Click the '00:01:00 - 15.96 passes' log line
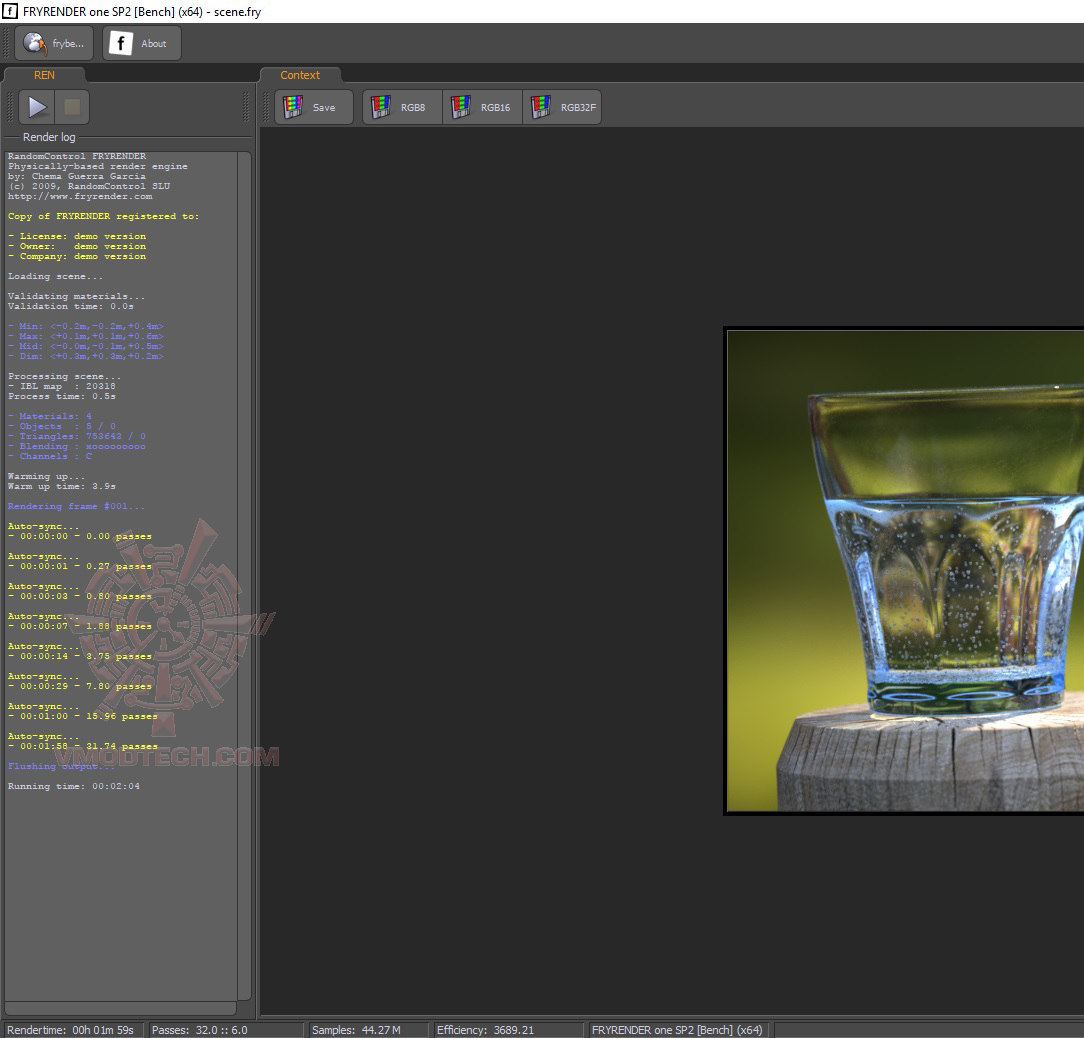Image resolution: width=1084 pixels, height=1038 pixels. tap(82, 716)
